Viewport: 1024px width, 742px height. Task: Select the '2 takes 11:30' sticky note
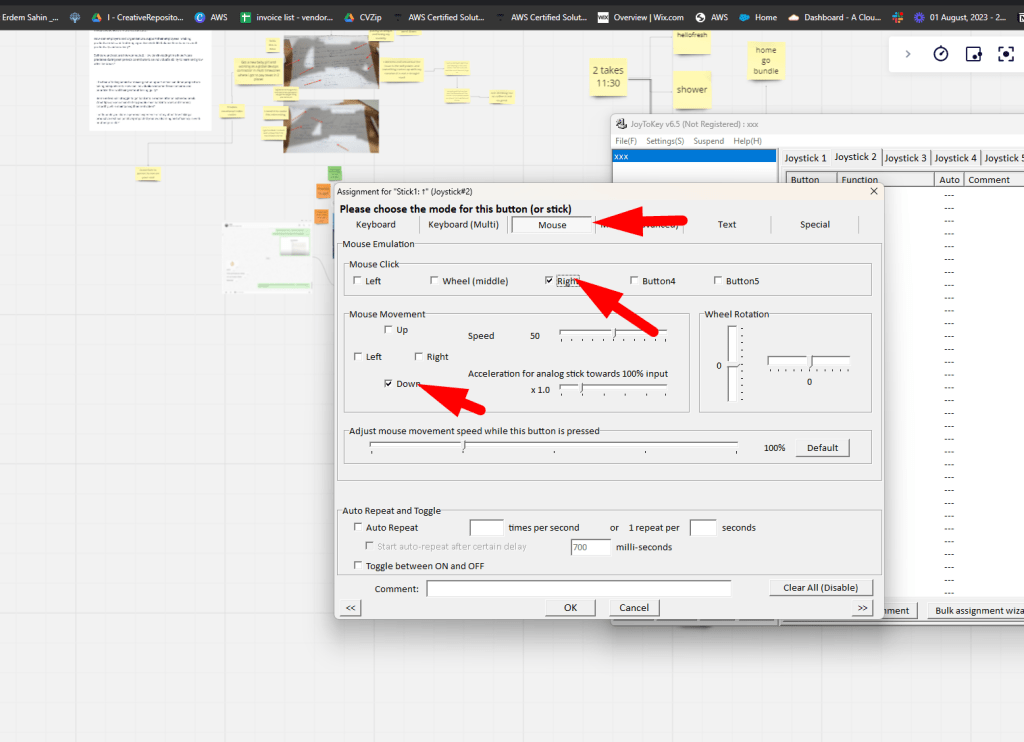[x=608, y=77]
